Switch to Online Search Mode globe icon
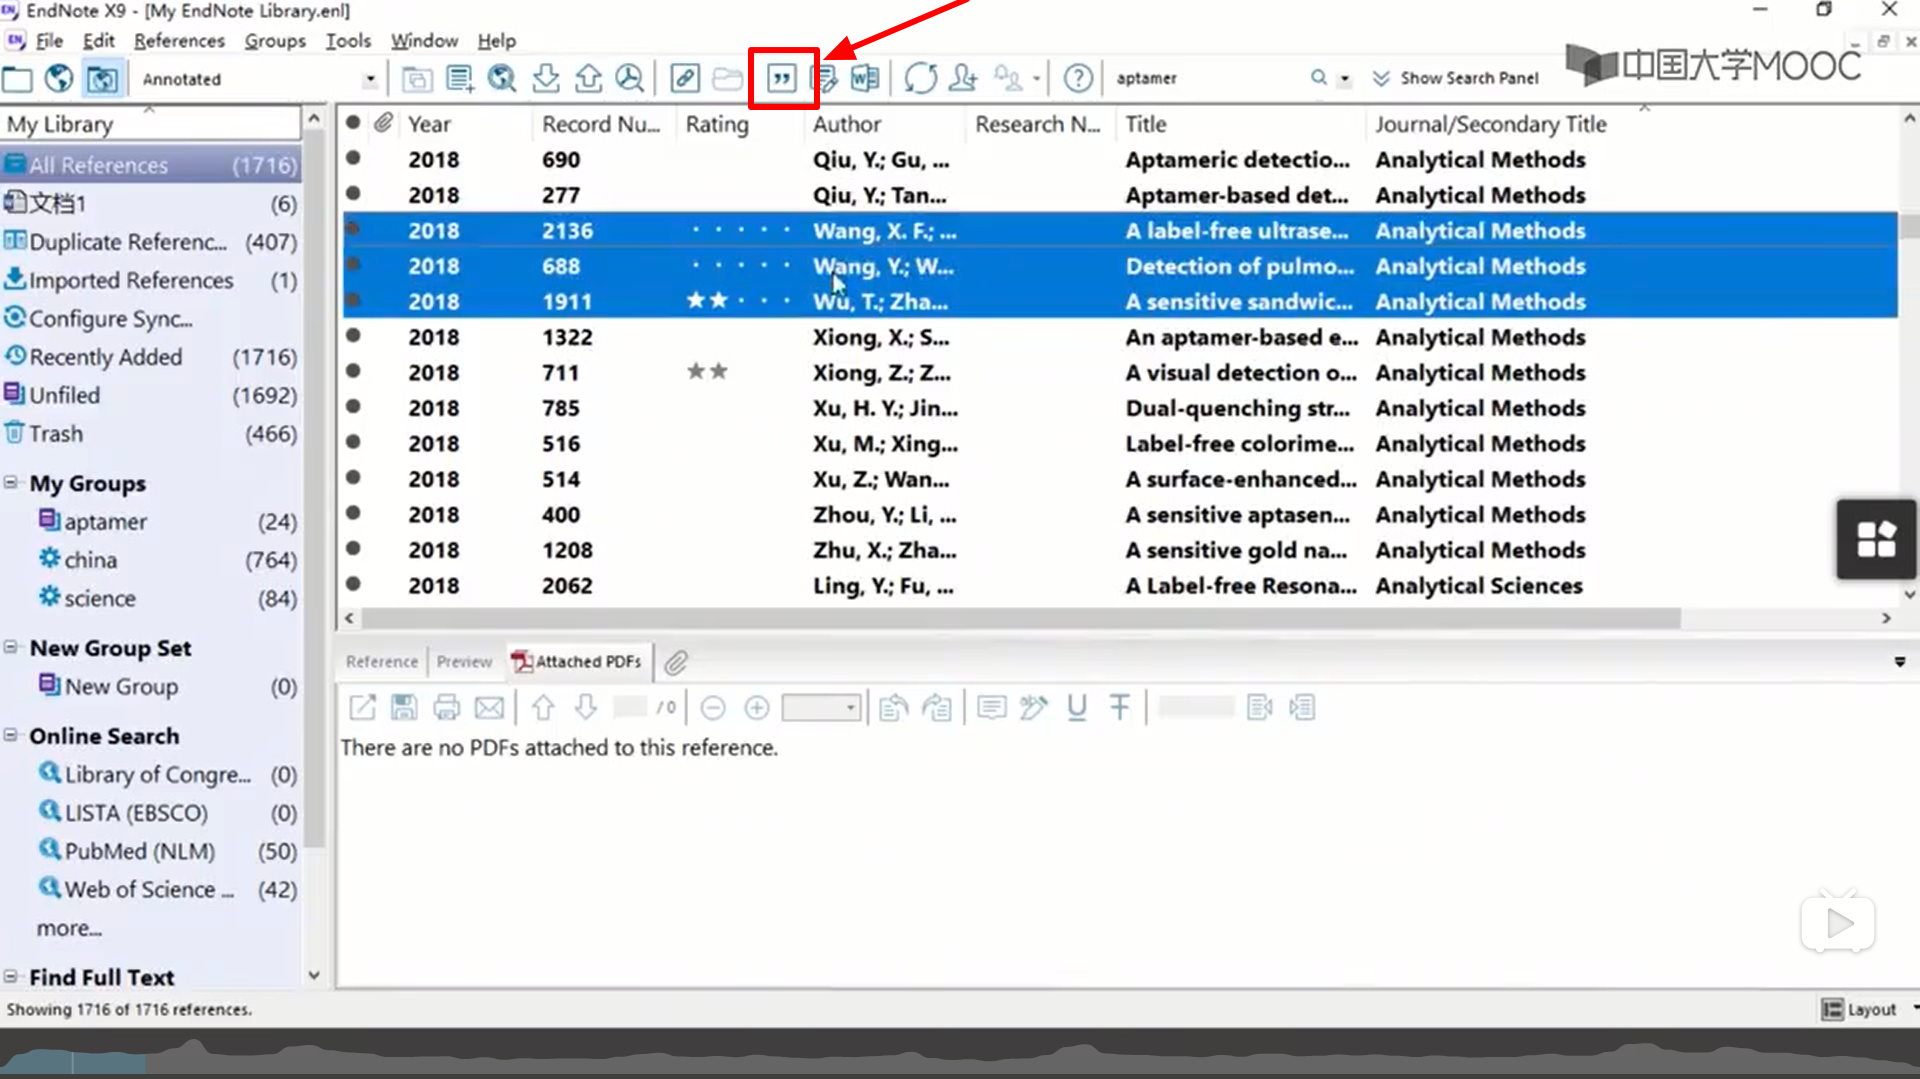Viewport: 1920px width, 1079px height. (x=59, y=78)
